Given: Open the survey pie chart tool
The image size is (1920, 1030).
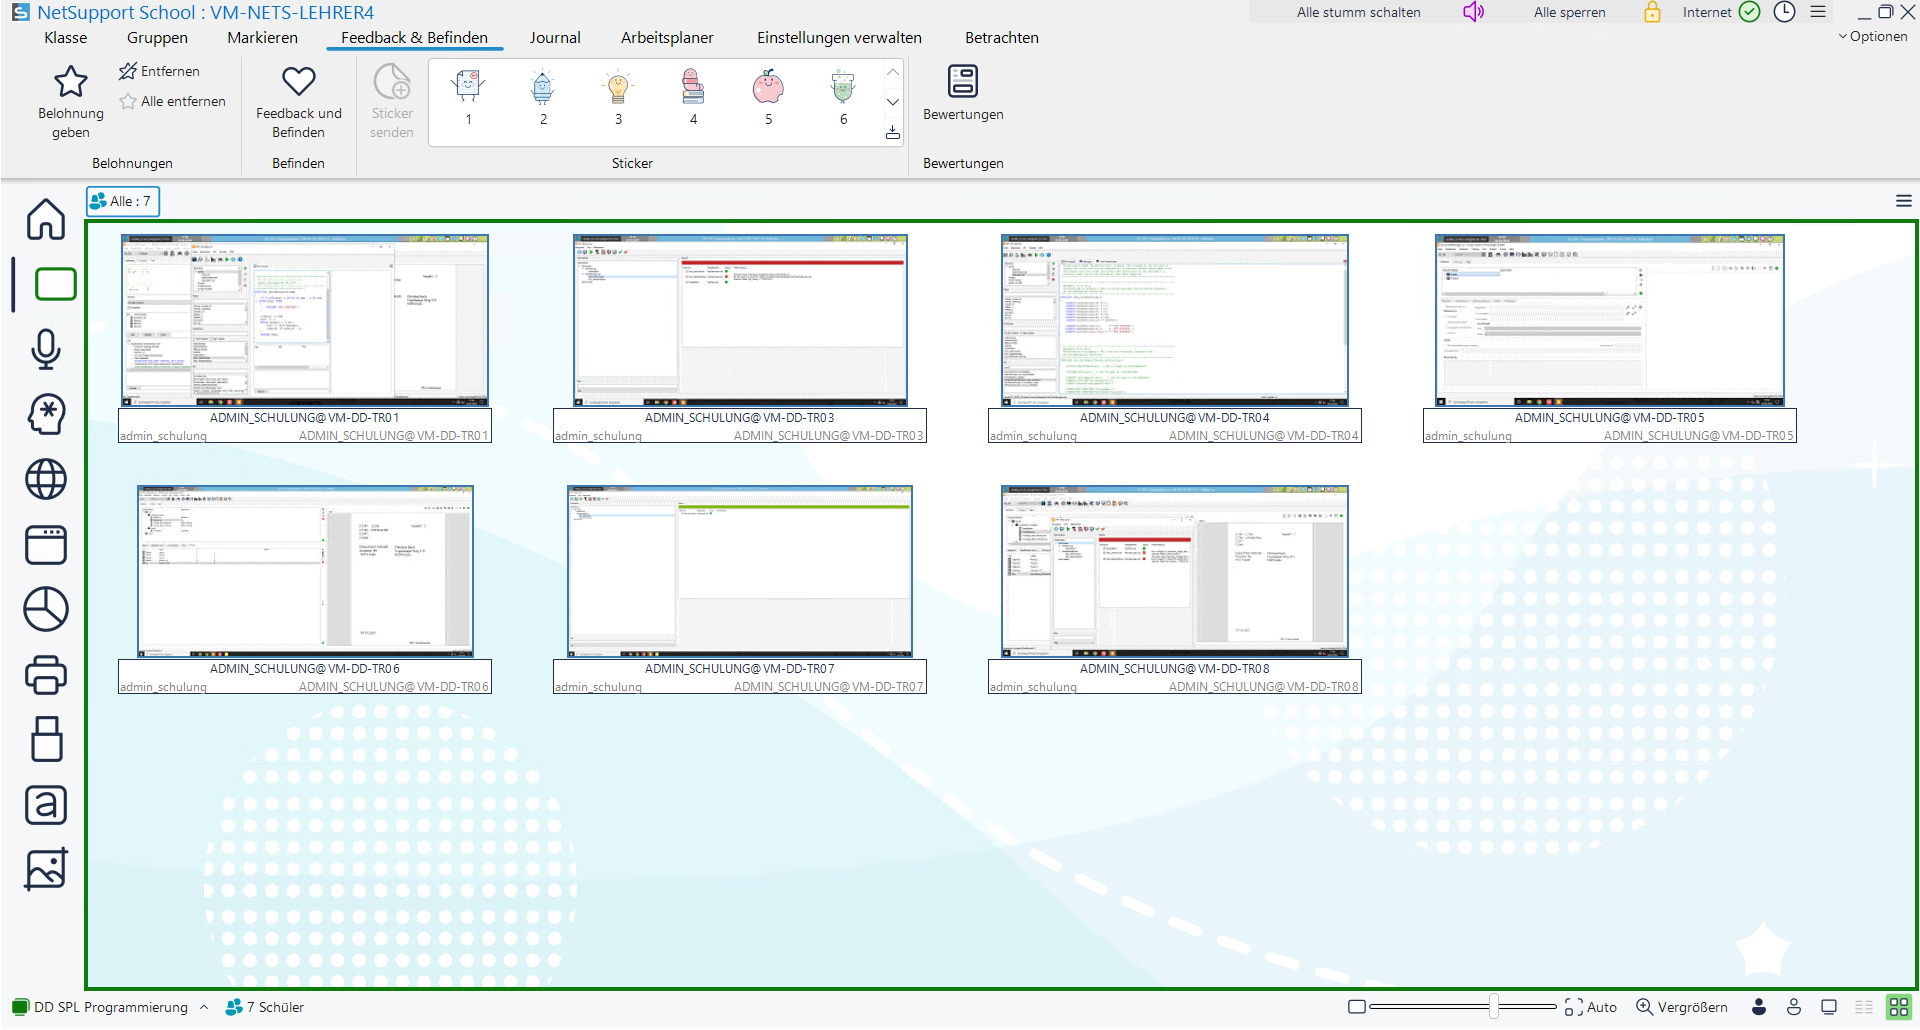Looking at the screenshot, I should [x=45, y=609].
